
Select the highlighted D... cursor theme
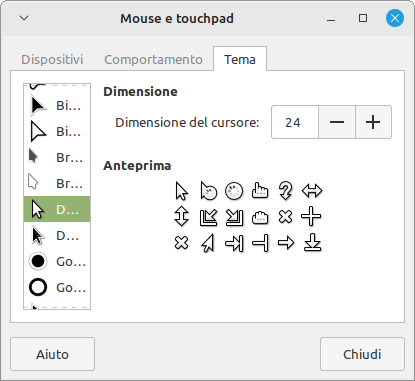tap(57, 209)
